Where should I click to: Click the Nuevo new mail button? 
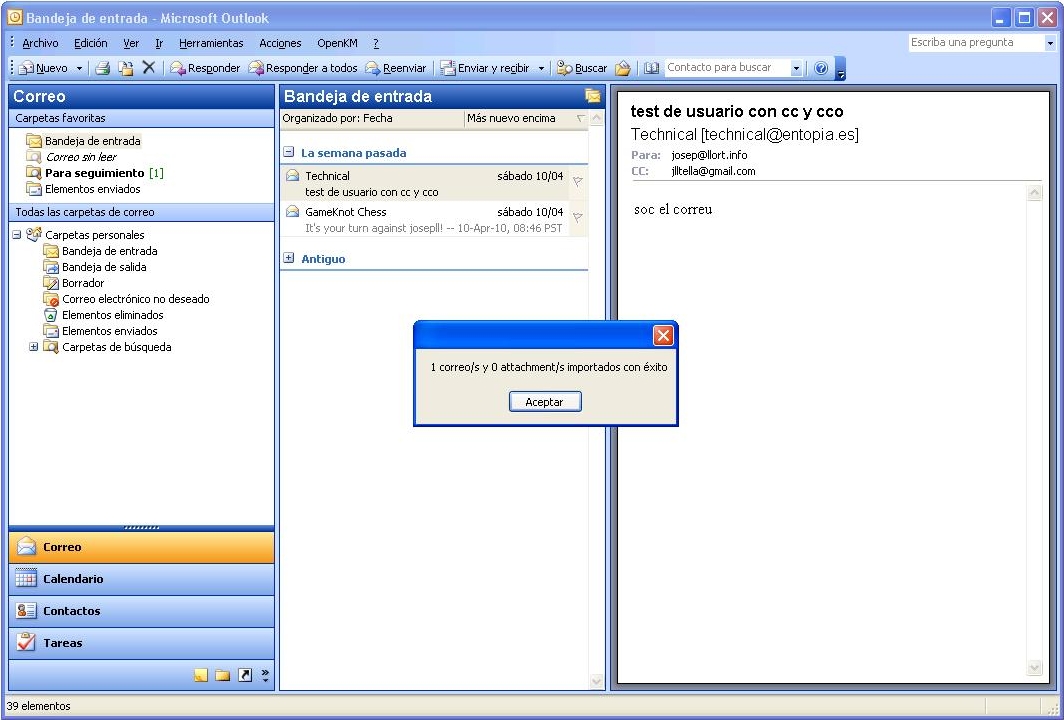click(43, 68)
